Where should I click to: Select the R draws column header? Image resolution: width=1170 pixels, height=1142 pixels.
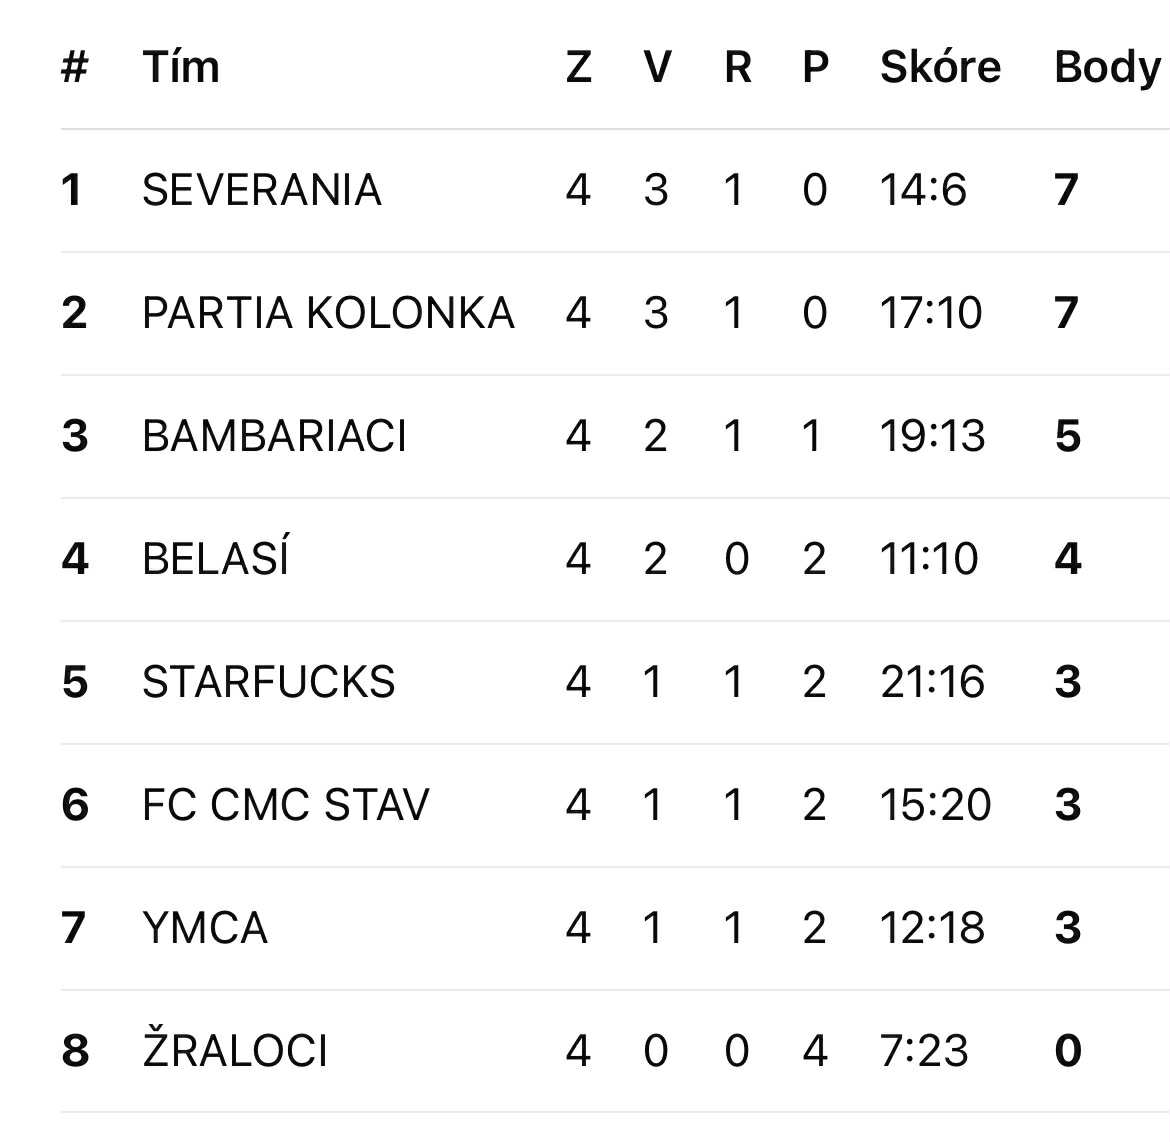coord(737,67)
